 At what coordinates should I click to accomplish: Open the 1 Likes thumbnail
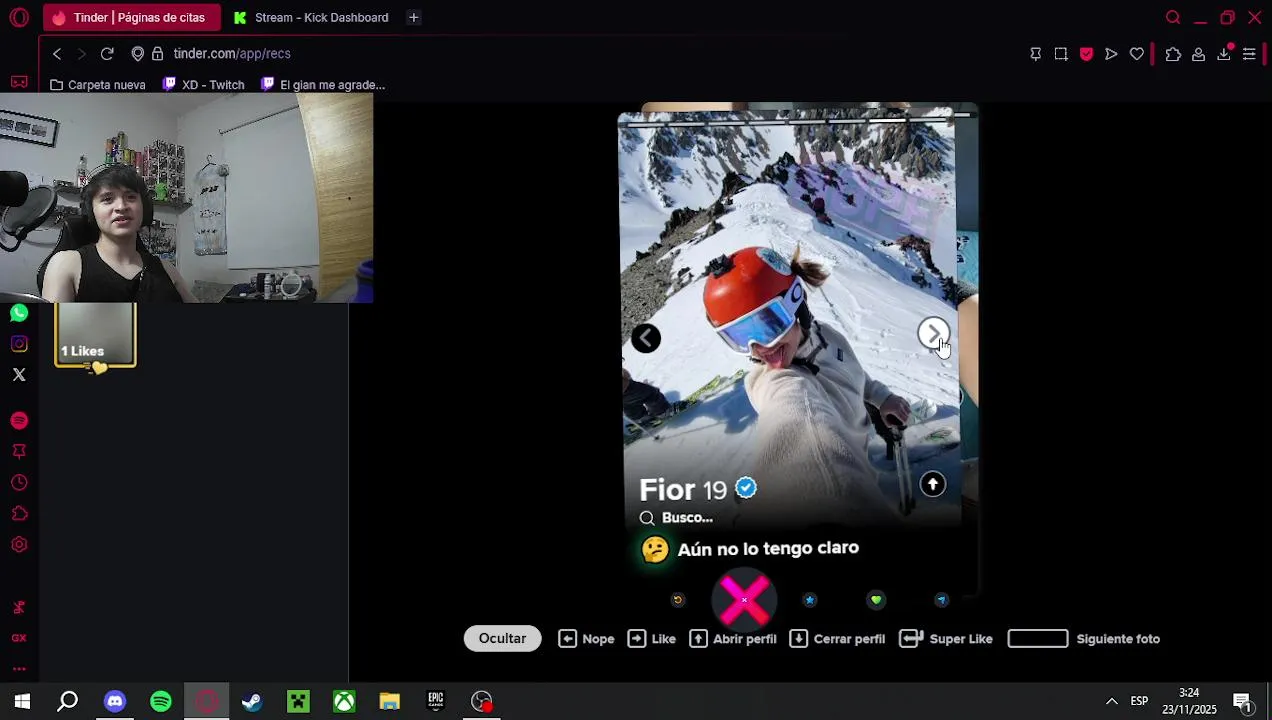(x=95, y=335)
